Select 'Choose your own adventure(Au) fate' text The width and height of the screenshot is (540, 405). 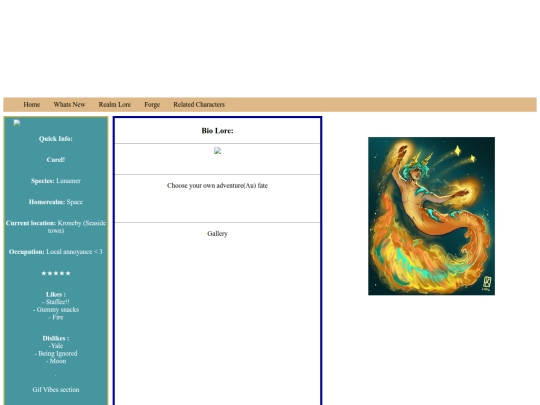pos(217,185)
